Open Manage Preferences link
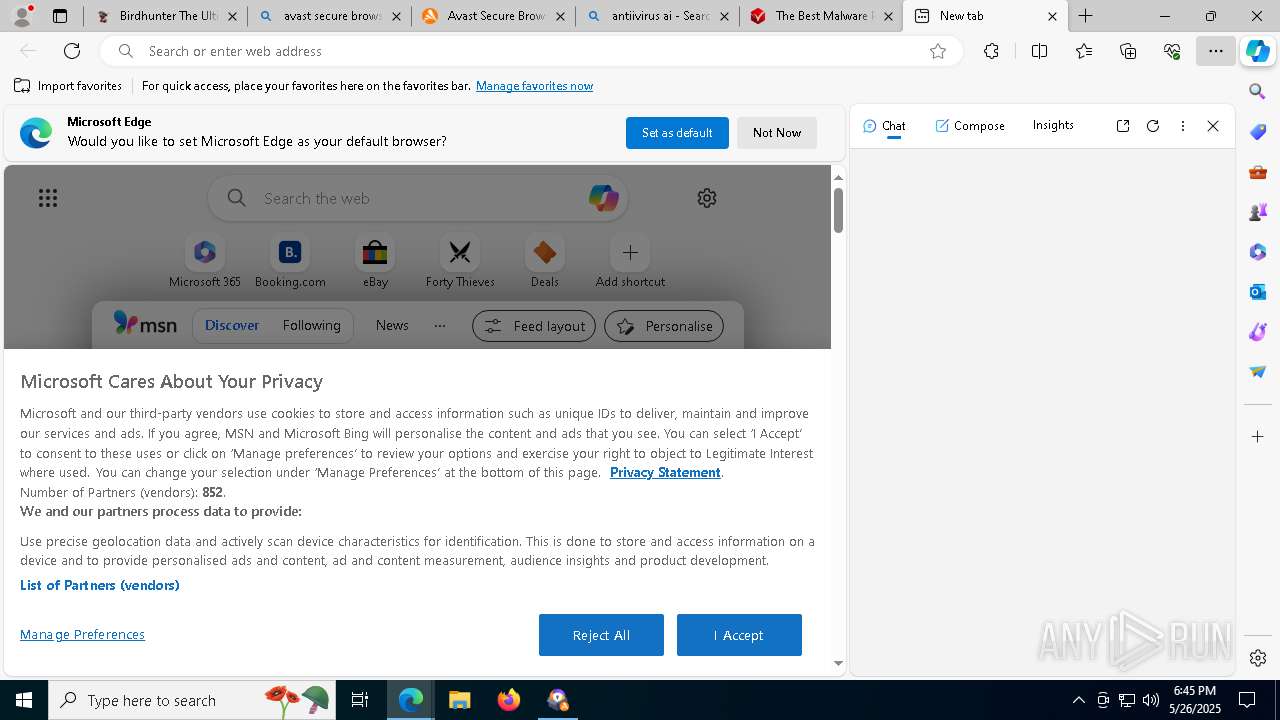1280x720 pixels. (82, 634)
